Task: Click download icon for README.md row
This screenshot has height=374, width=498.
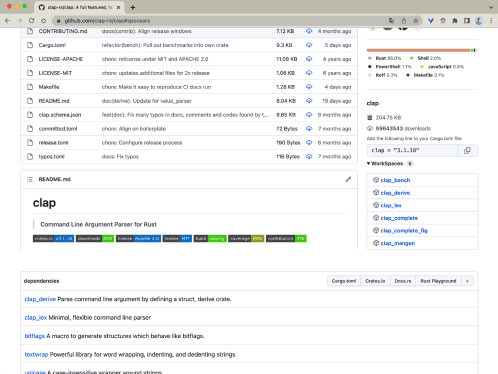Action: [309, 101]
